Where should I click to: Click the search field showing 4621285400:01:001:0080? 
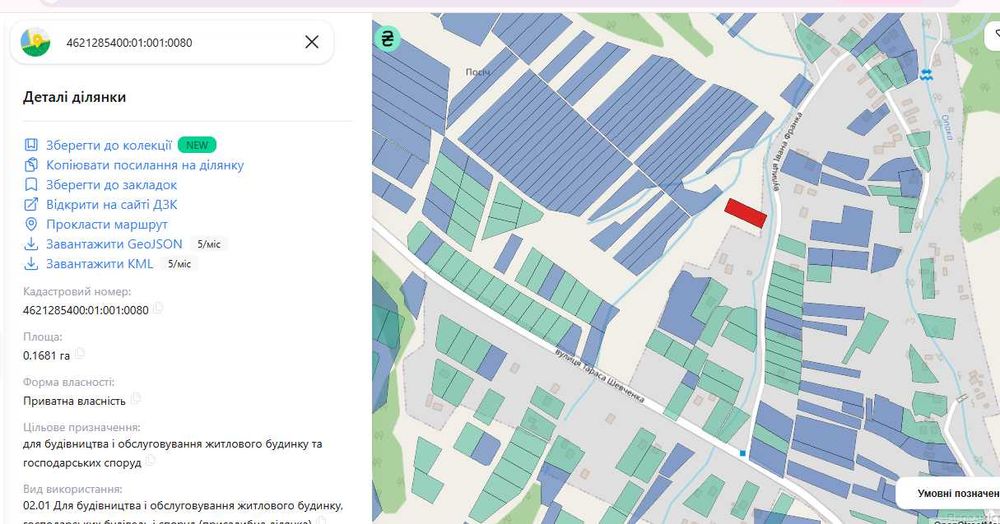pyautogui.click(x=172, y=42)
